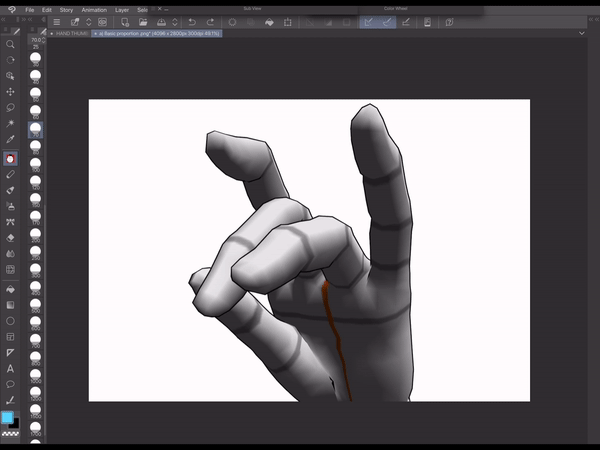This screenshot has height=450, width=600.
Task: Select the Eraser tool
Action: pyautogui.click(x=11, y=238)
